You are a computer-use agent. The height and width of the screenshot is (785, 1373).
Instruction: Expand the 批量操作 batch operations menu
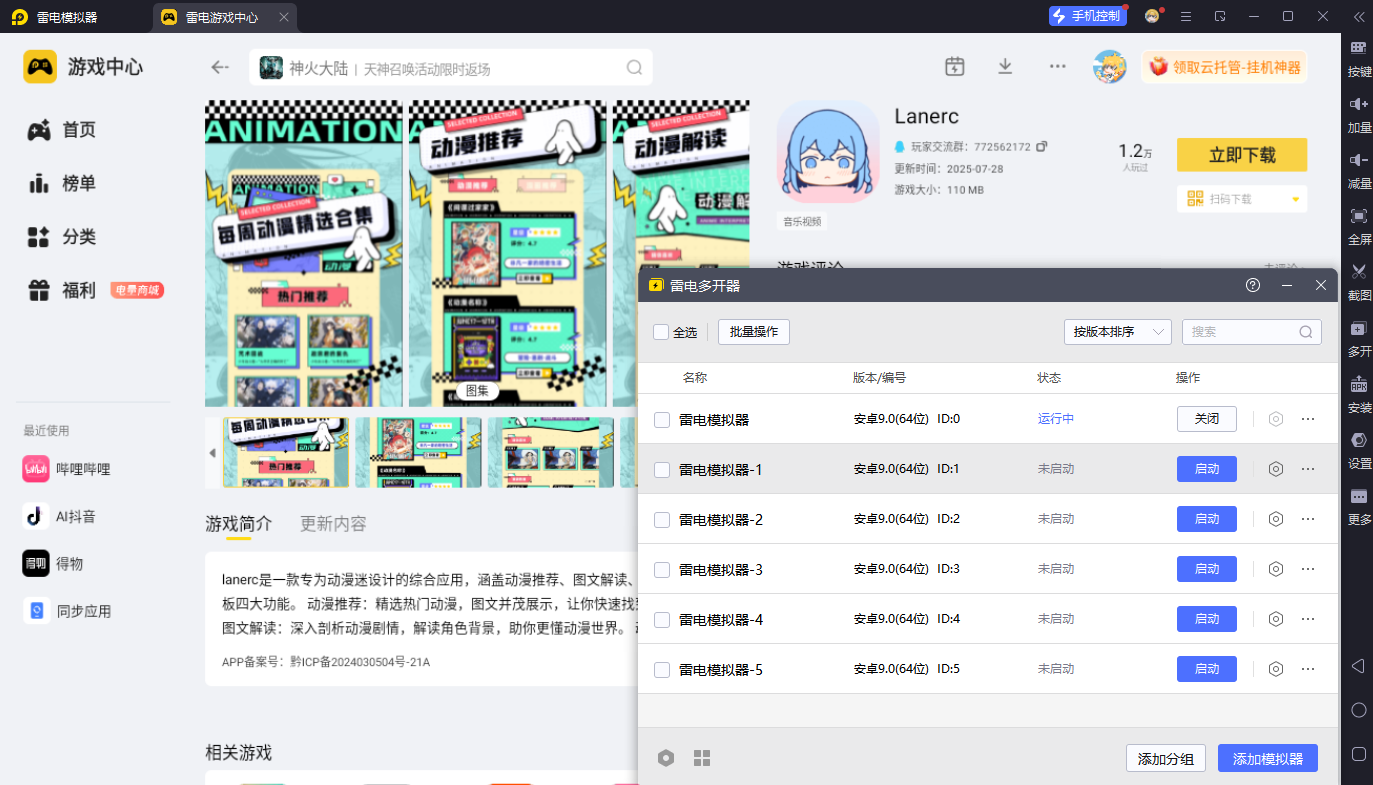754,332
